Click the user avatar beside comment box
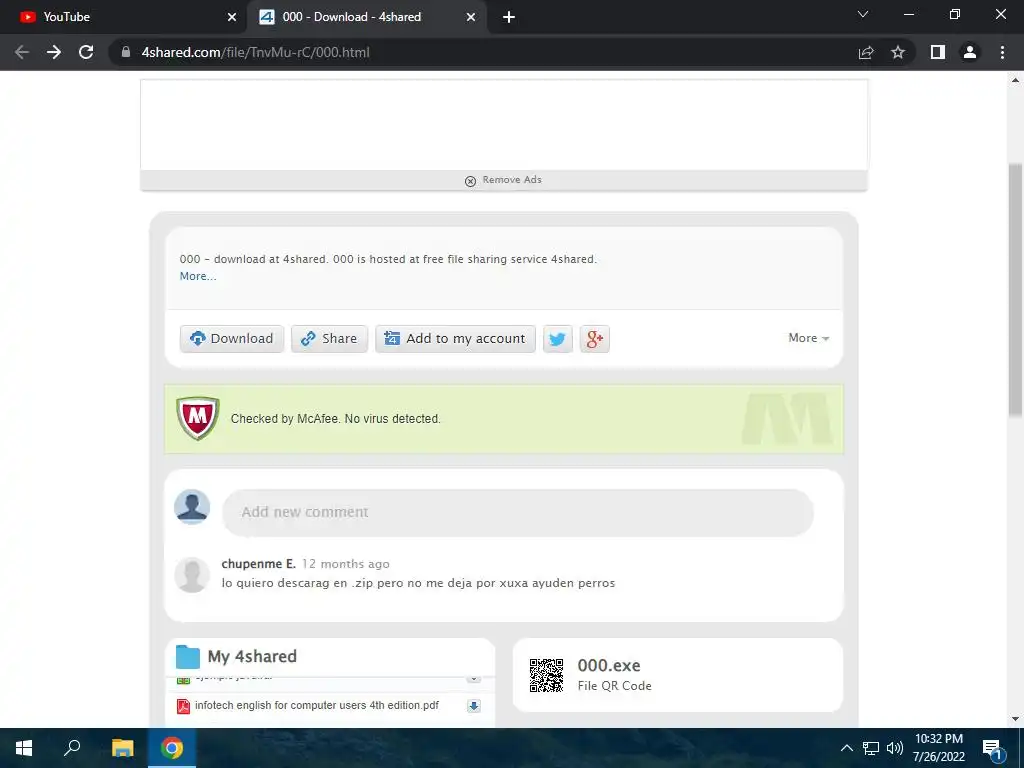This screenshot has height=768, width=1024. point(192,507)
